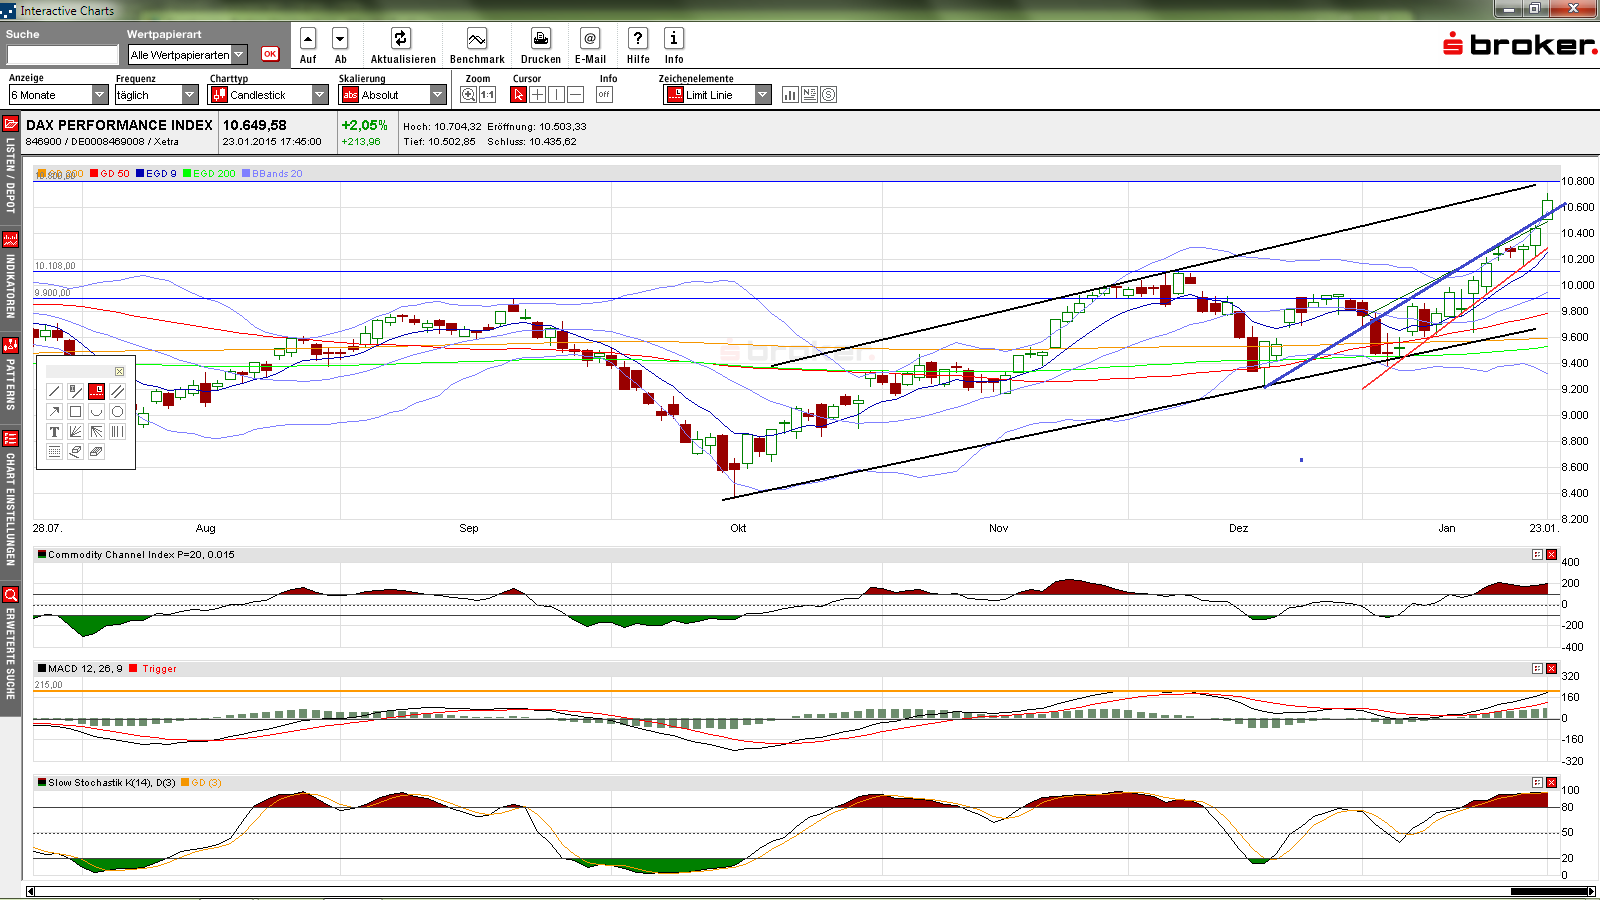Close the Commodity Channel Index panel
The height and width of the screenshot is (900, 1600).
point(1552,554)
